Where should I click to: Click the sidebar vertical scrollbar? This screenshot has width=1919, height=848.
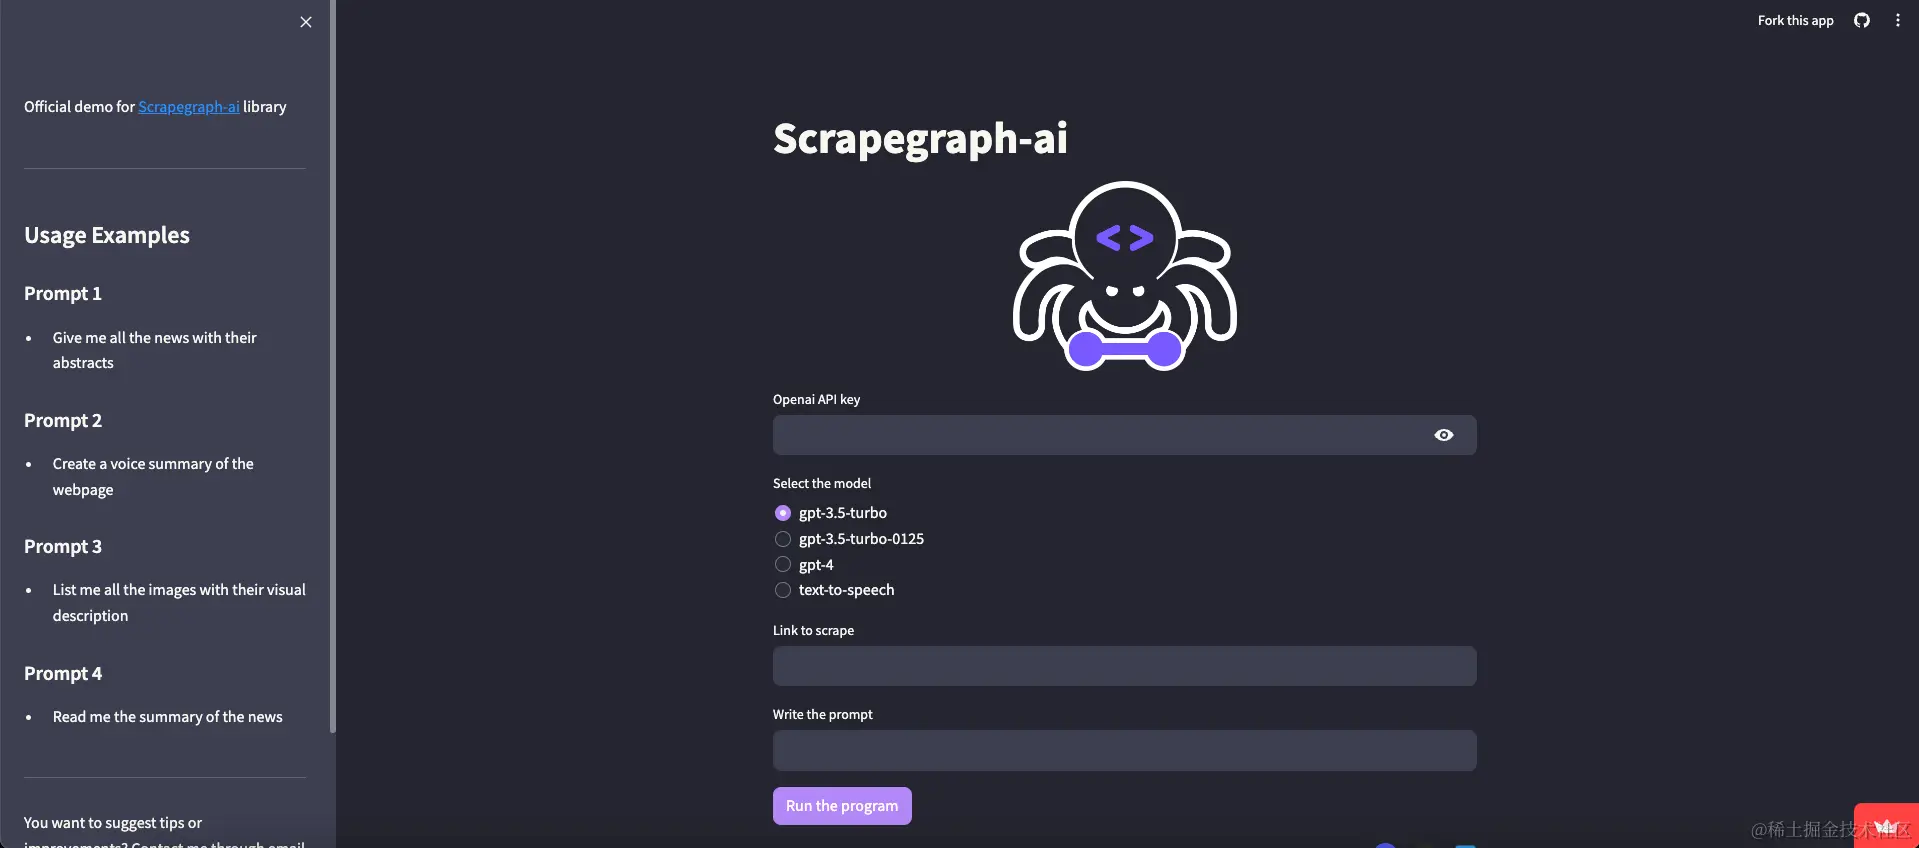point(333,366)
